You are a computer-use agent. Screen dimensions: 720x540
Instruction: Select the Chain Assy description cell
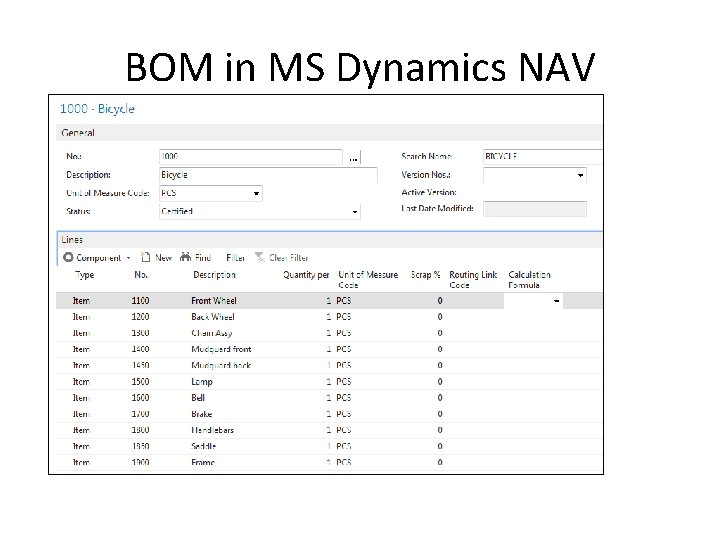(x=212, y=333)
